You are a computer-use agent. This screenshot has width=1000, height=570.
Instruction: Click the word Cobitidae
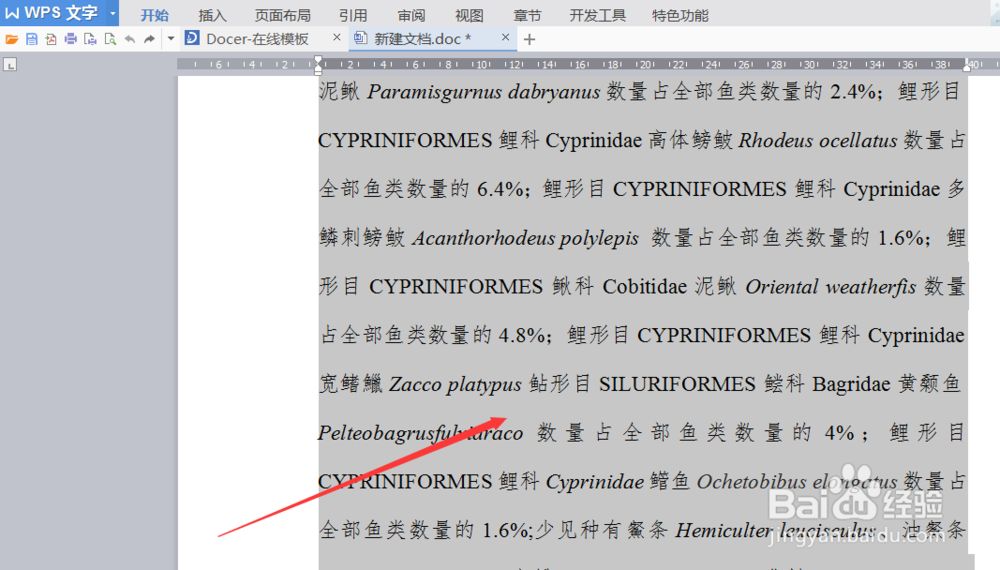645,287
